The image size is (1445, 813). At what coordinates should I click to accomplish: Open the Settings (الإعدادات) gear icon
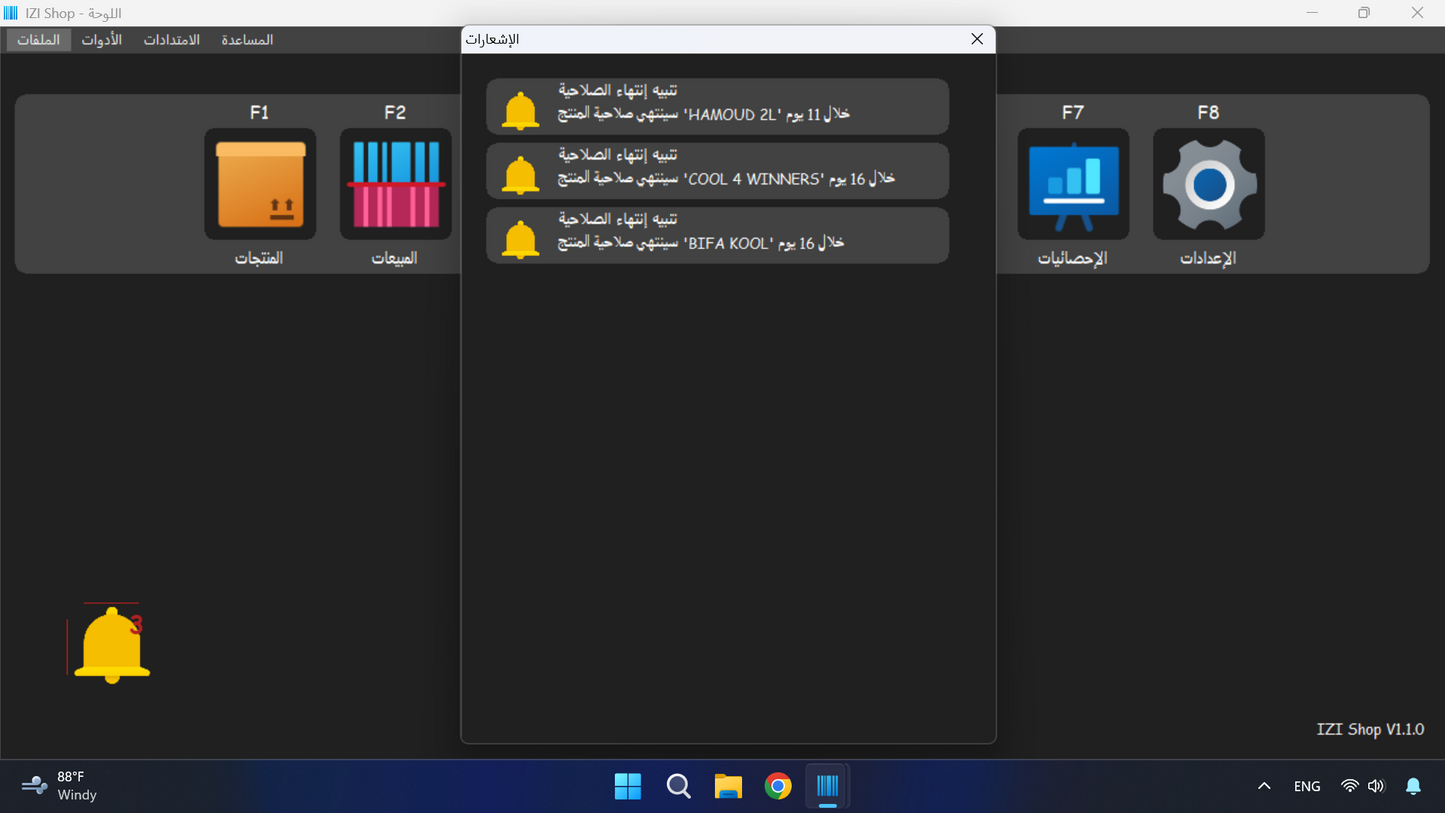pyautogui.click(x=1208, y=184)
